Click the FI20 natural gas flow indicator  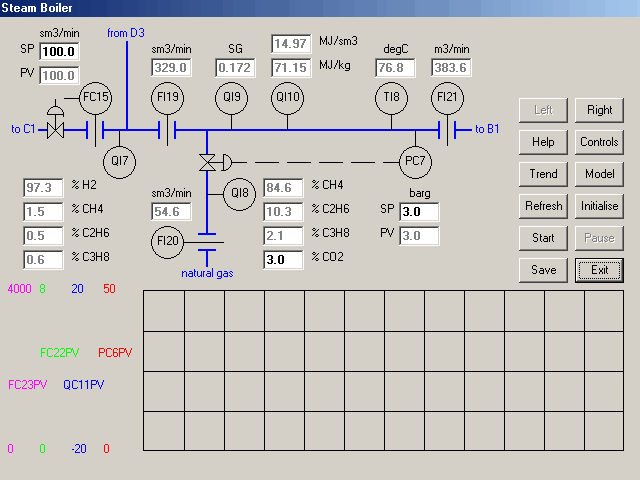click(168, 242)
